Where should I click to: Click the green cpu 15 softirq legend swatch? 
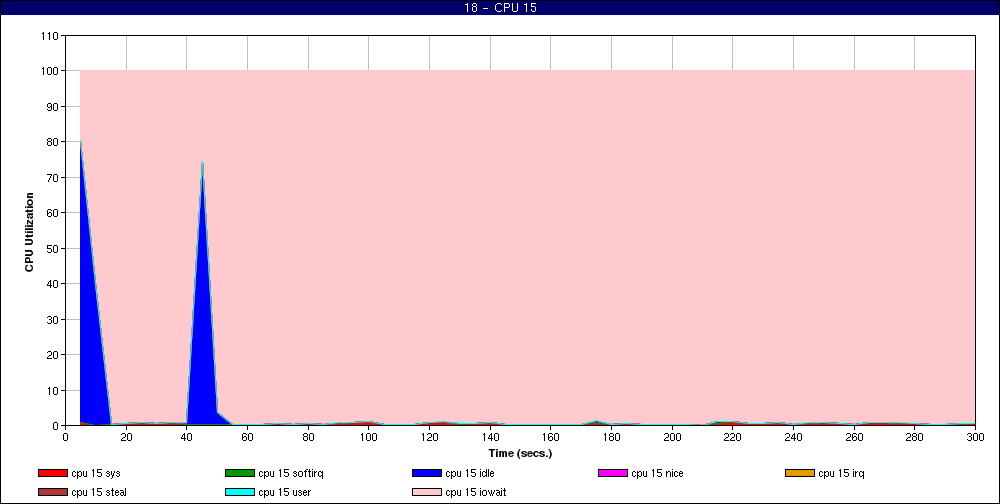click(x=240, y=473)
